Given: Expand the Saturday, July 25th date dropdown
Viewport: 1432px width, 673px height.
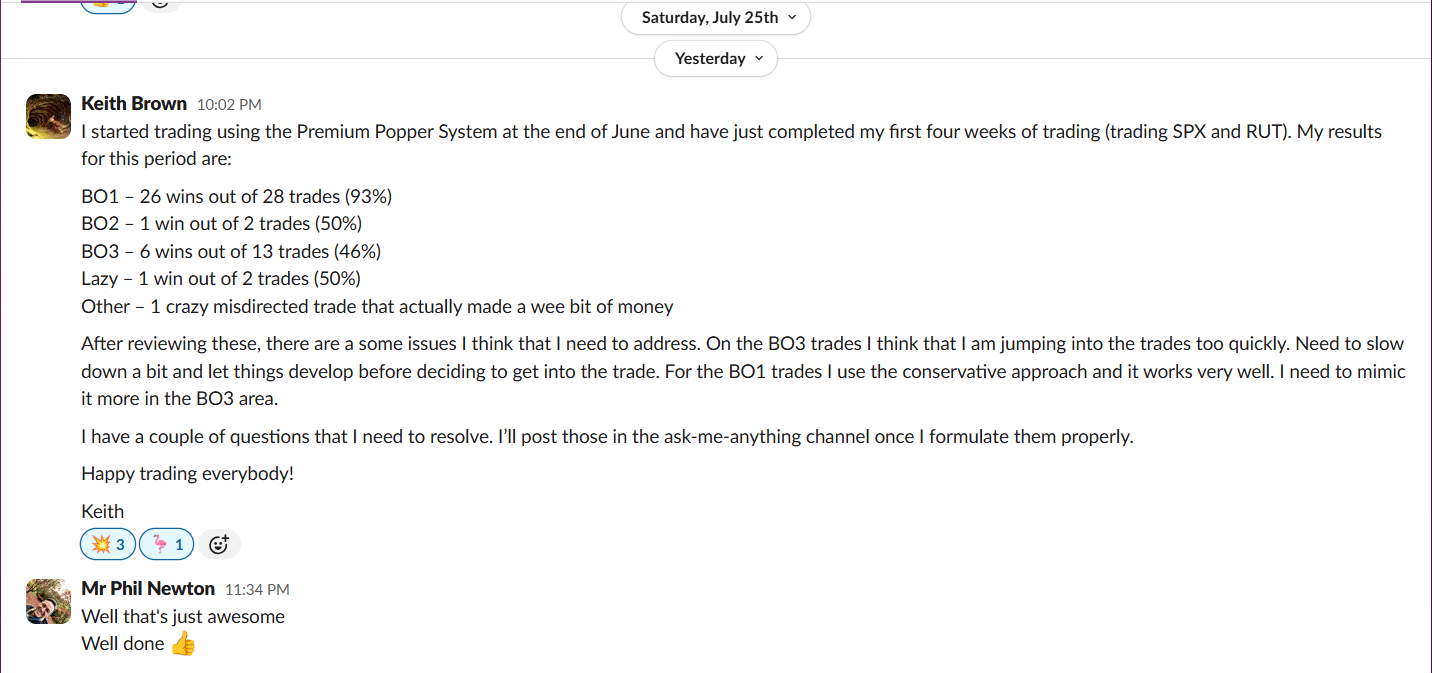Looking at the screenshot, I should point(716,17).
